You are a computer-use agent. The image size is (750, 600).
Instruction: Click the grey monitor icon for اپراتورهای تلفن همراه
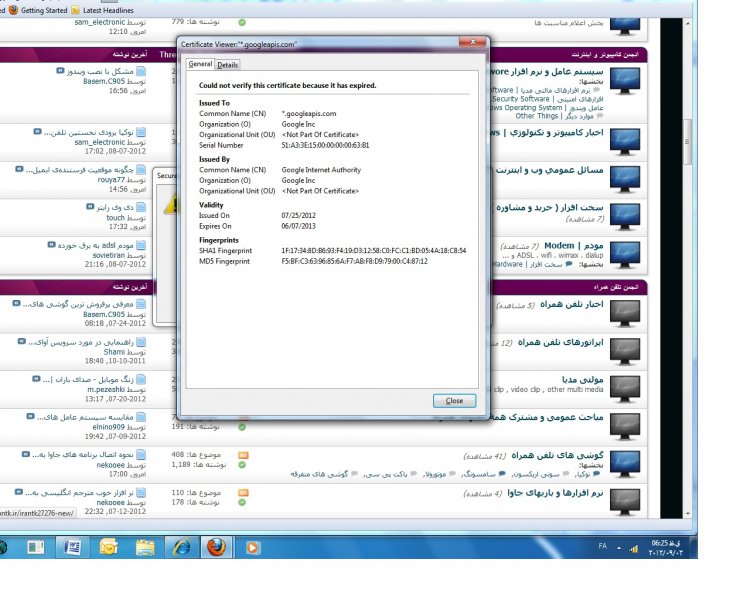tap(625, 352)
